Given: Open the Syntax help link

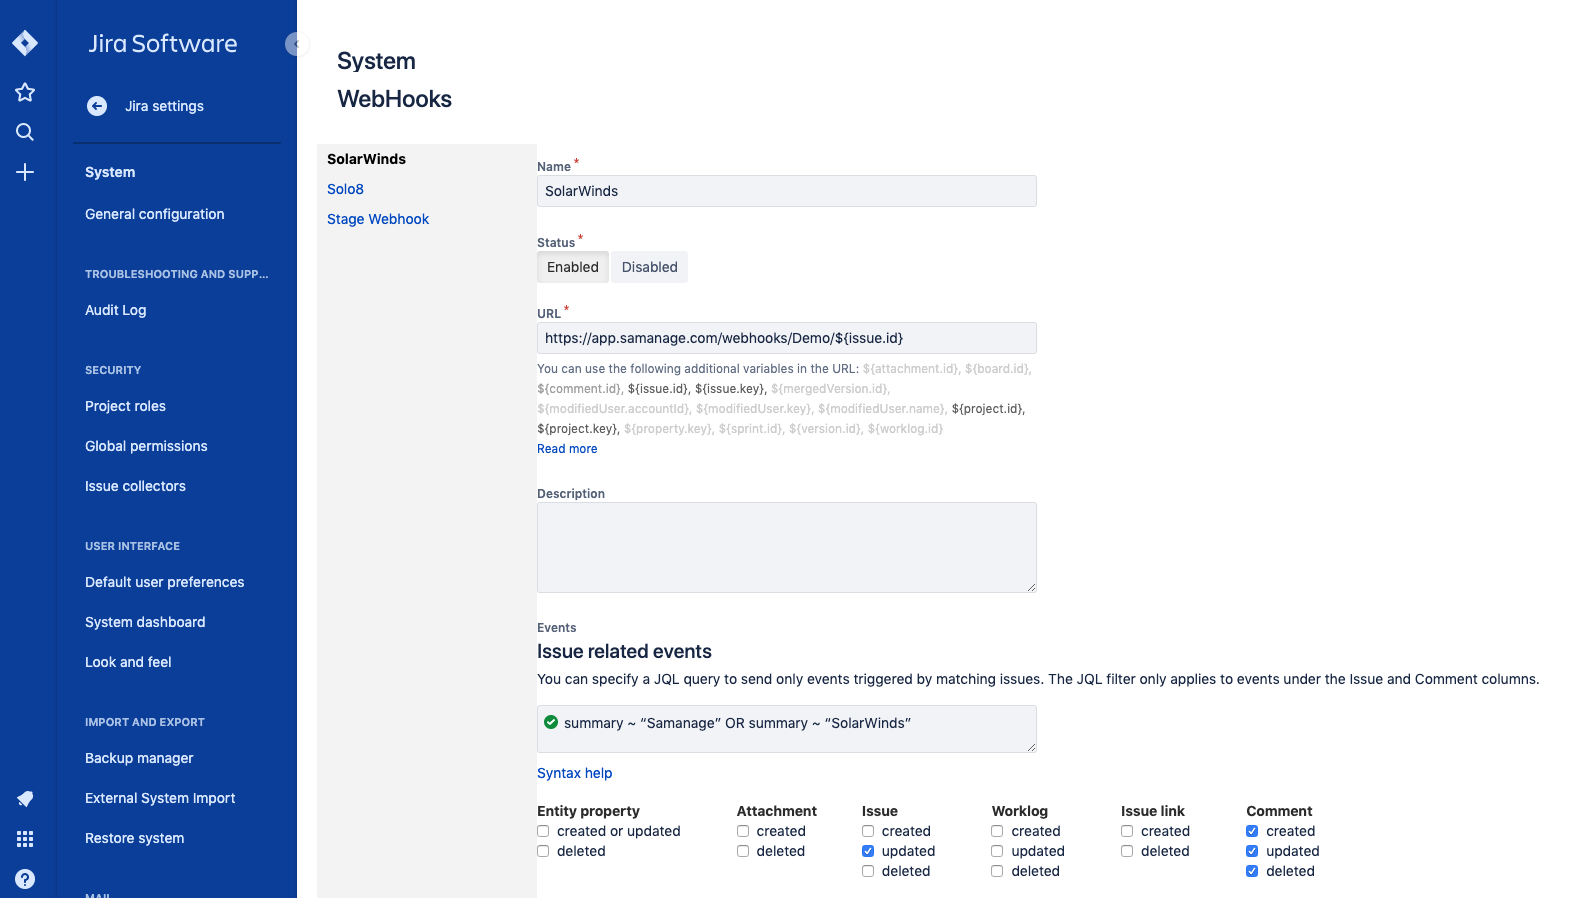Looking at the screenshot, I should (574, 773).
